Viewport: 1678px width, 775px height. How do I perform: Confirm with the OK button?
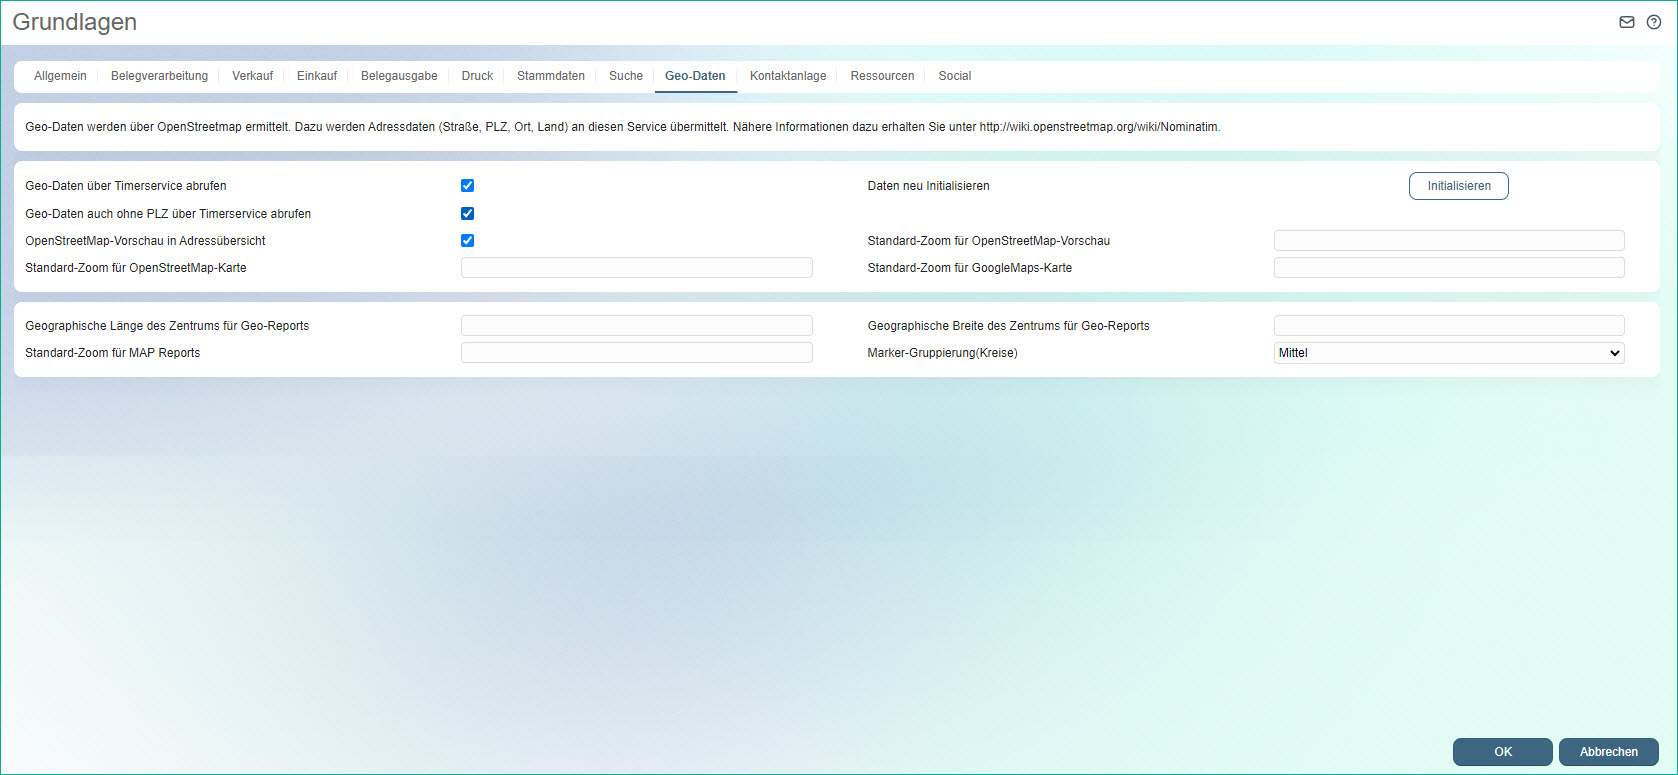(1503, 752)
